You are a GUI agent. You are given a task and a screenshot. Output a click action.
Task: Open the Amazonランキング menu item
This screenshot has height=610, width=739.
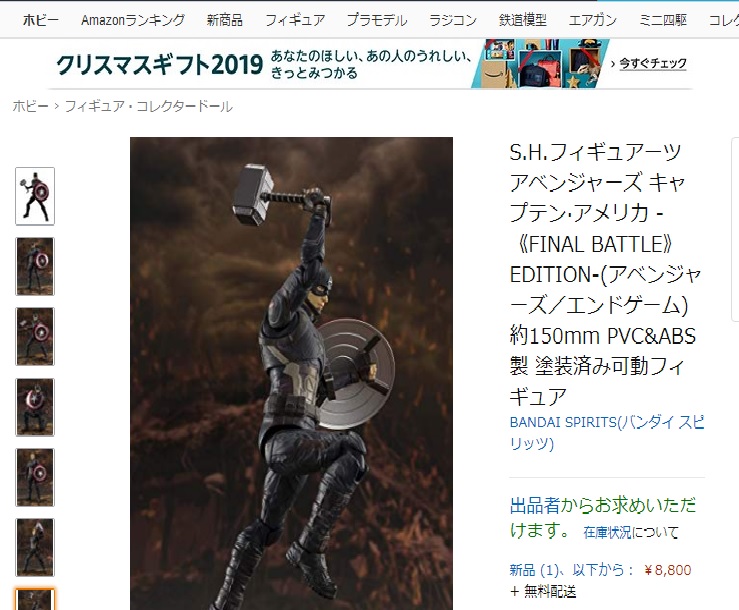133,20
